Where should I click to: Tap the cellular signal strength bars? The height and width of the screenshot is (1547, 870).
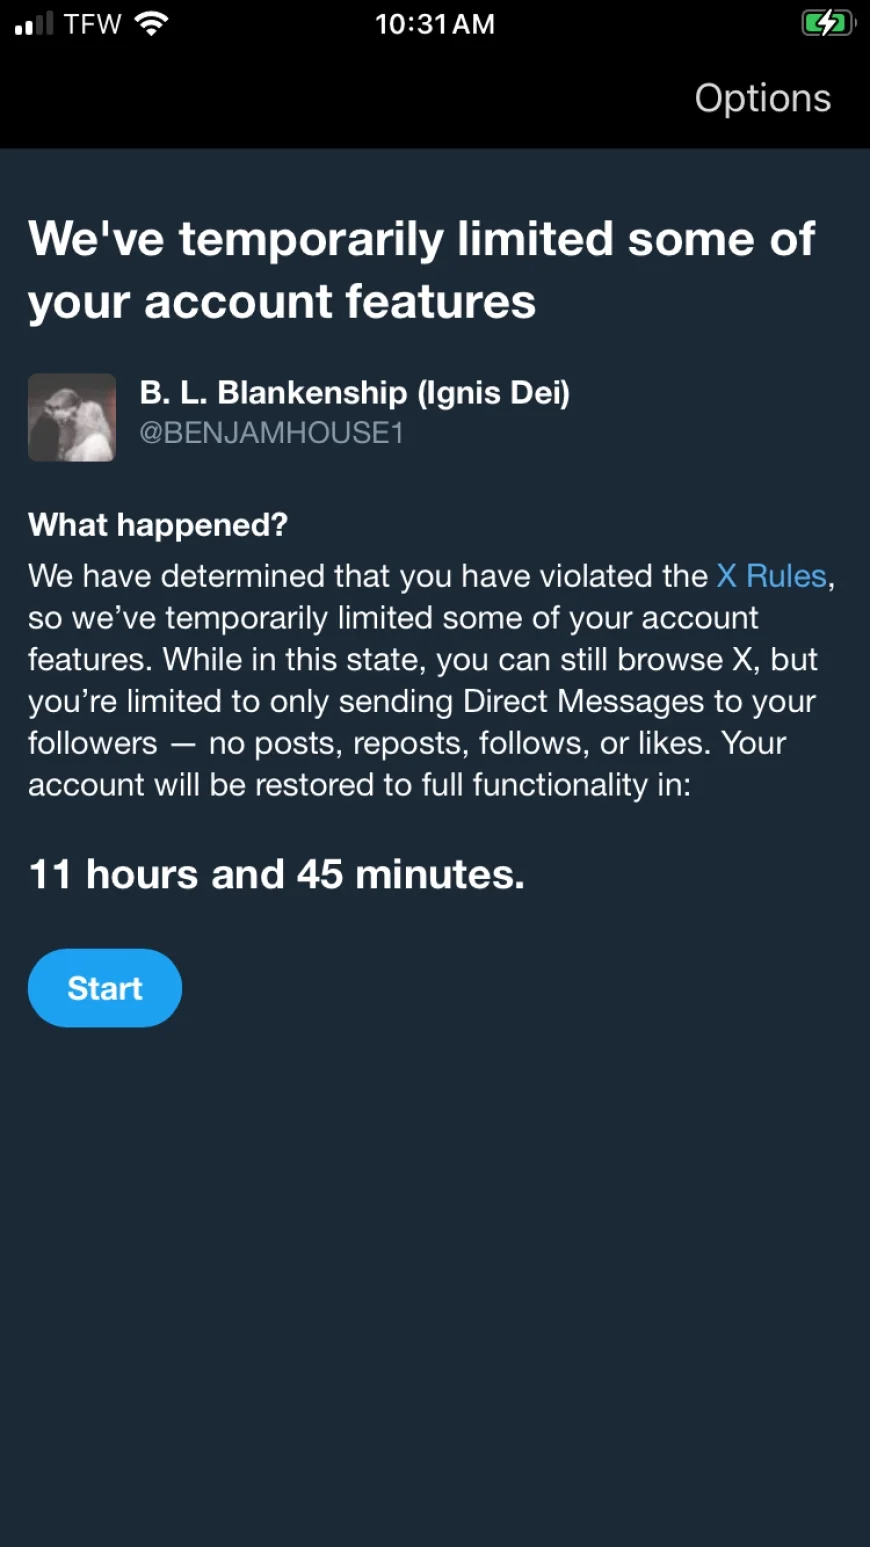tap(34, 24)
